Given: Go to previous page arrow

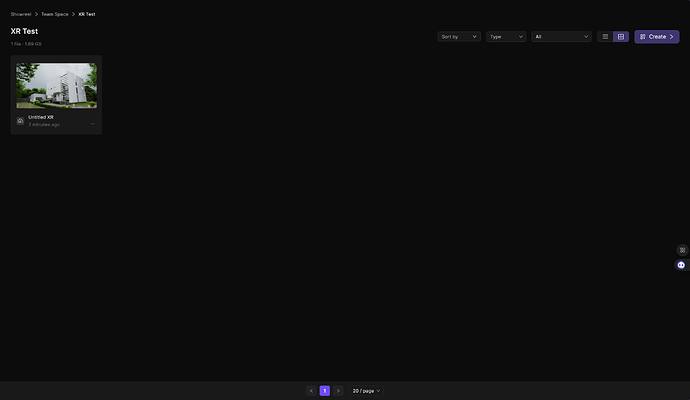Looking at the screenshot, I should tap(311, 390).
